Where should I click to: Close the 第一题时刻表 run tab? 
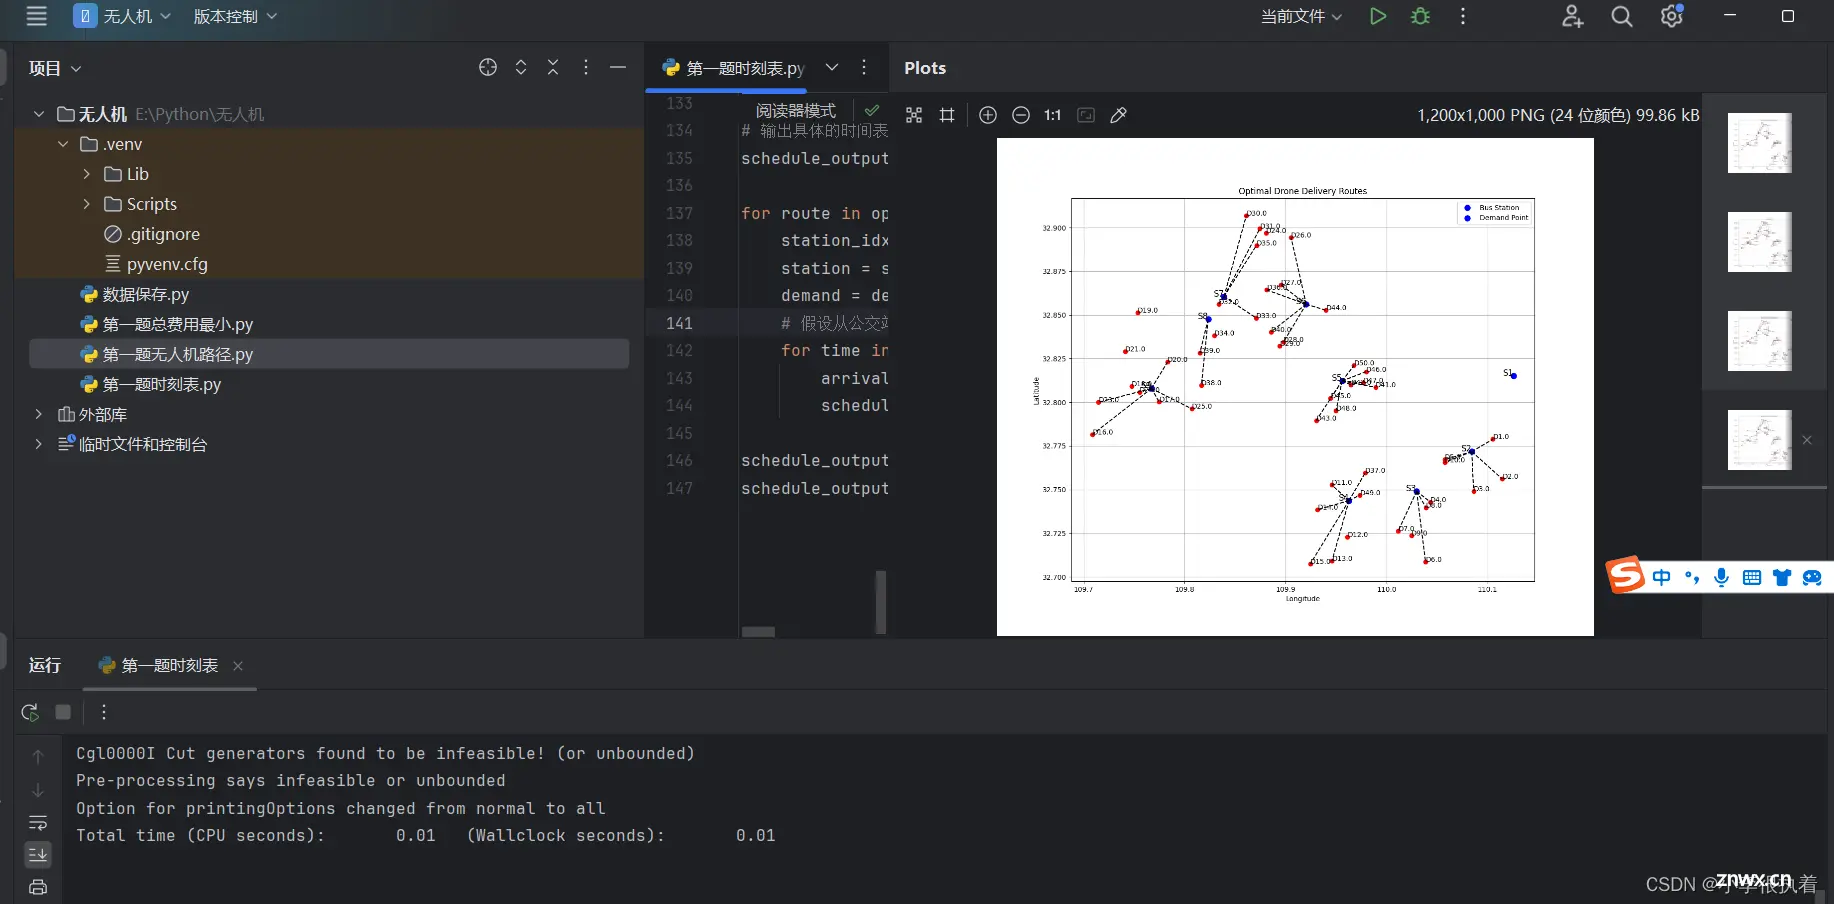238,666
